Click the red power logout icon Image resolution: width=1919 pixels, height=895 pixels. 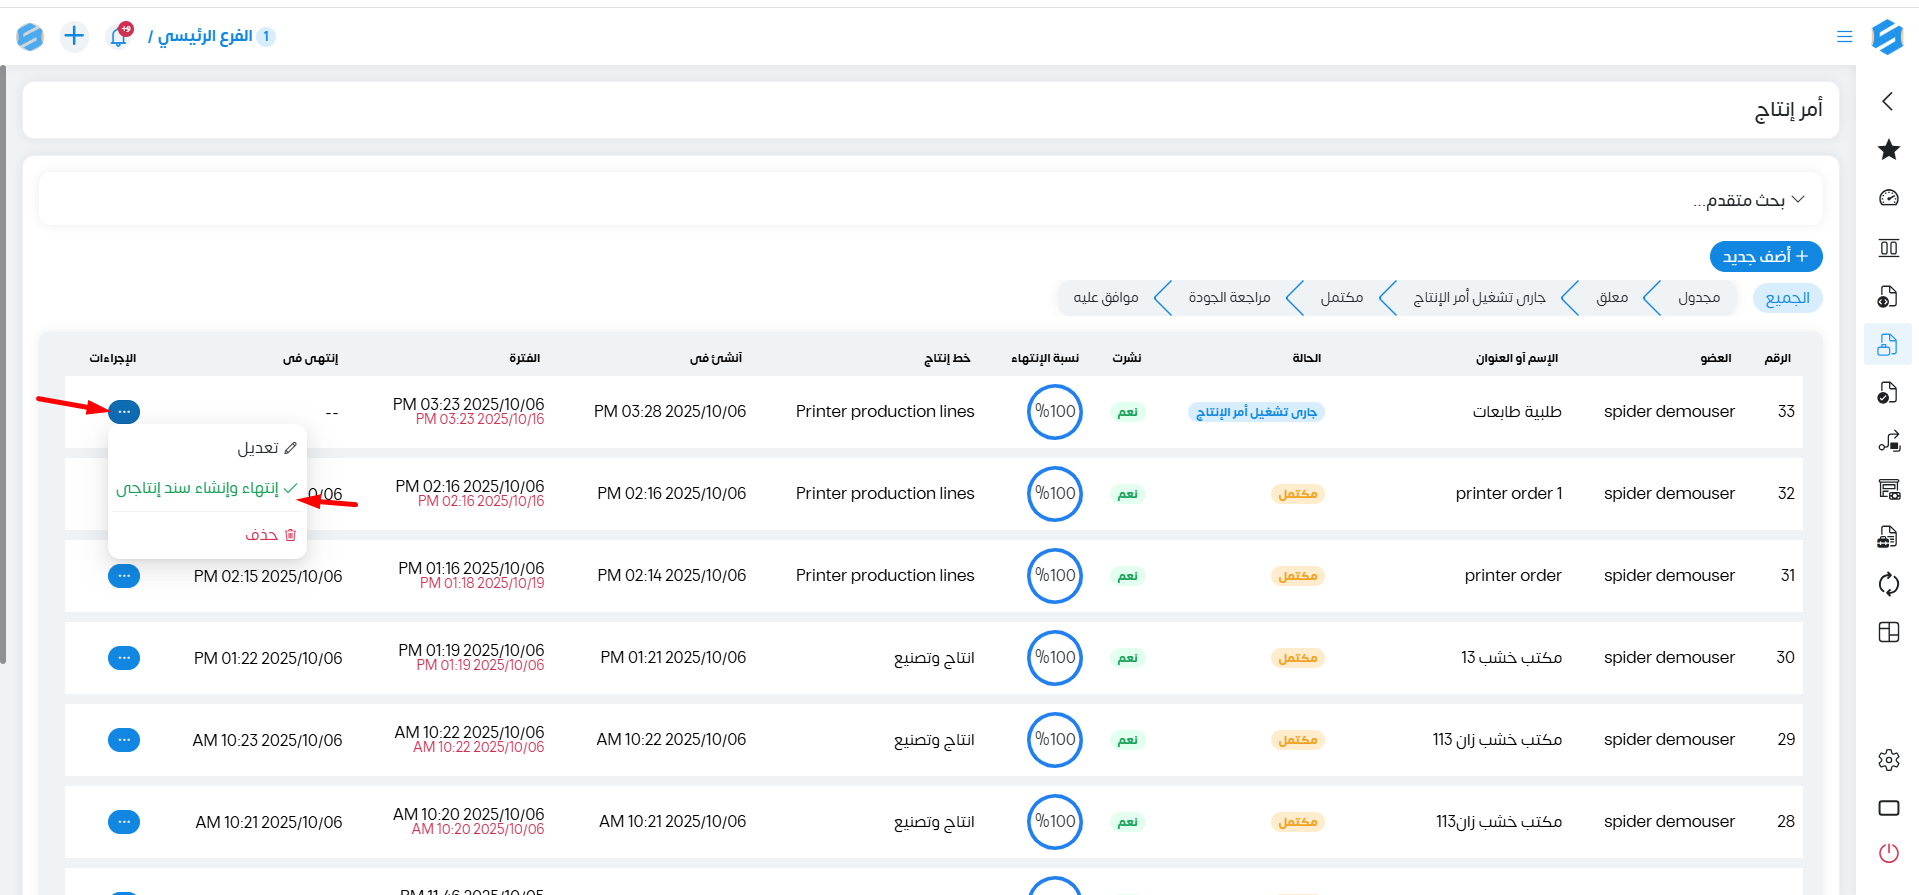tap(1888, 853)
